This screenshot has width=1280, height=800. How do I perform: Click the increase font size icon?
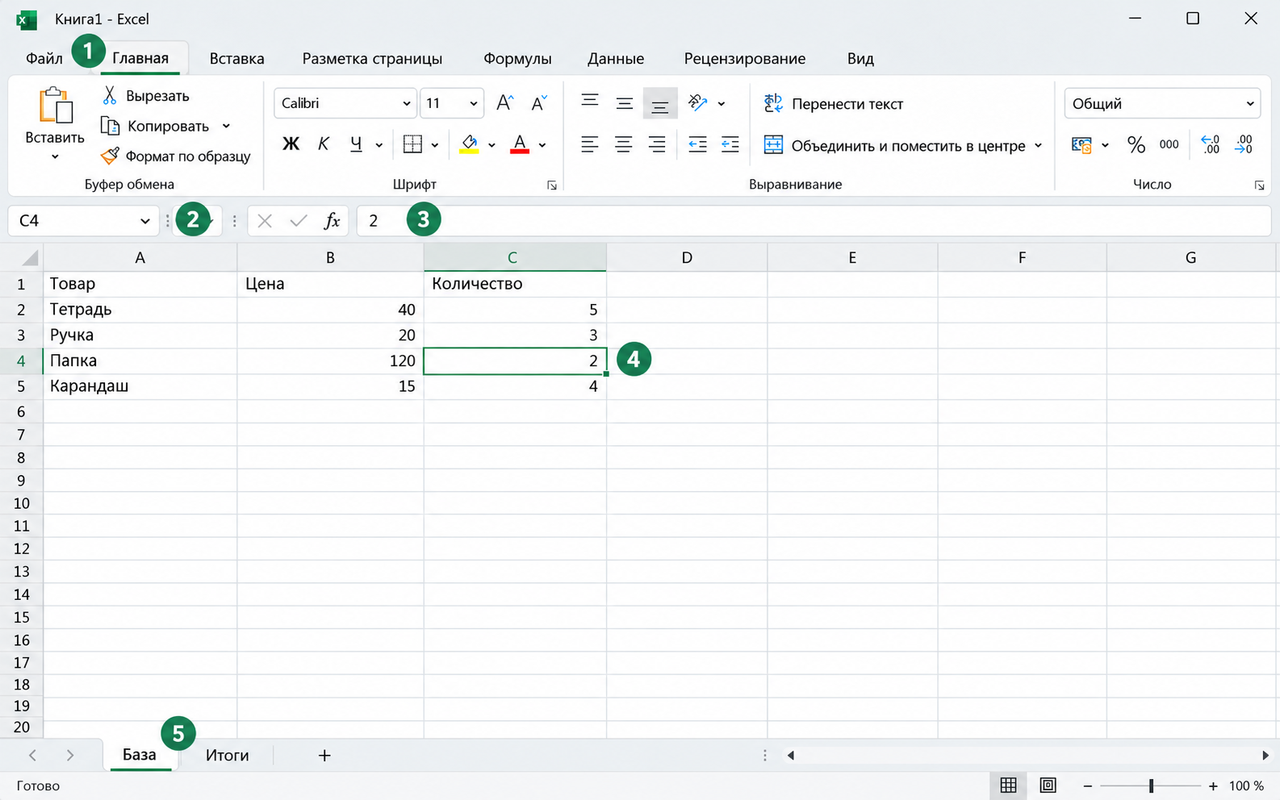(505, 103)
